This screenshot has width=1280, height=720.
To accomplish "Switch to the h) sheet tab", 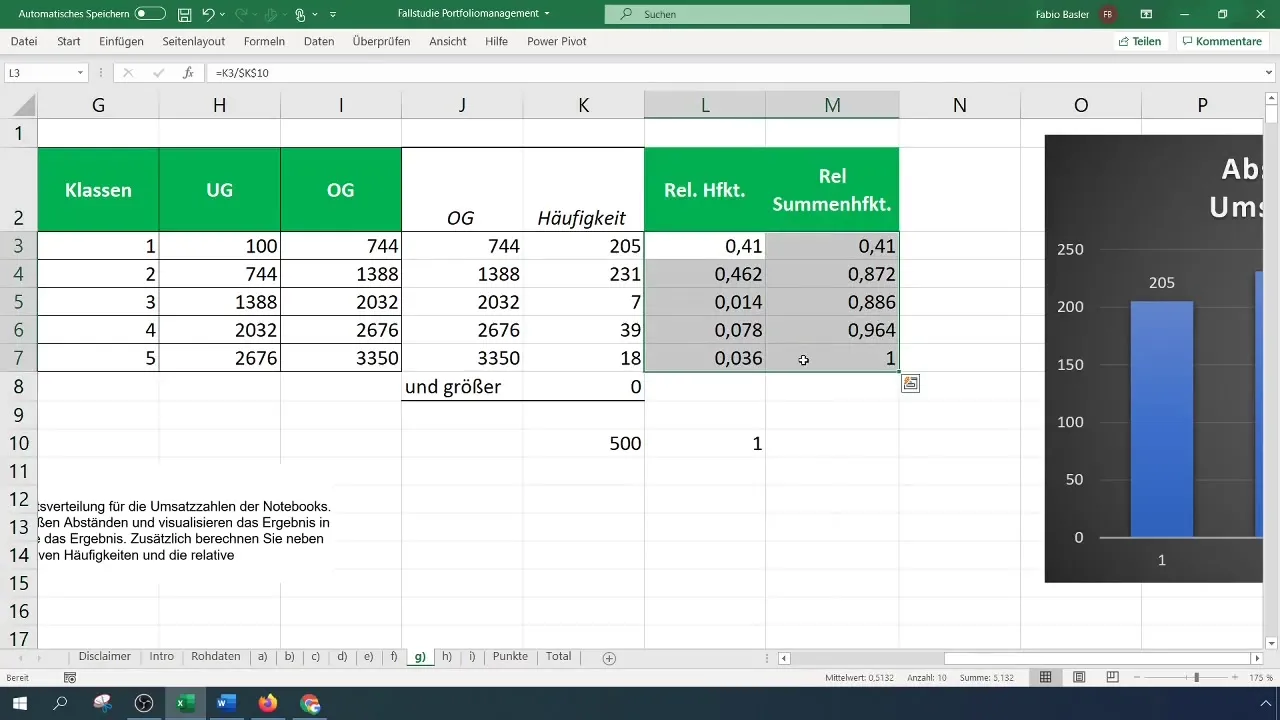I will (447, 657).
